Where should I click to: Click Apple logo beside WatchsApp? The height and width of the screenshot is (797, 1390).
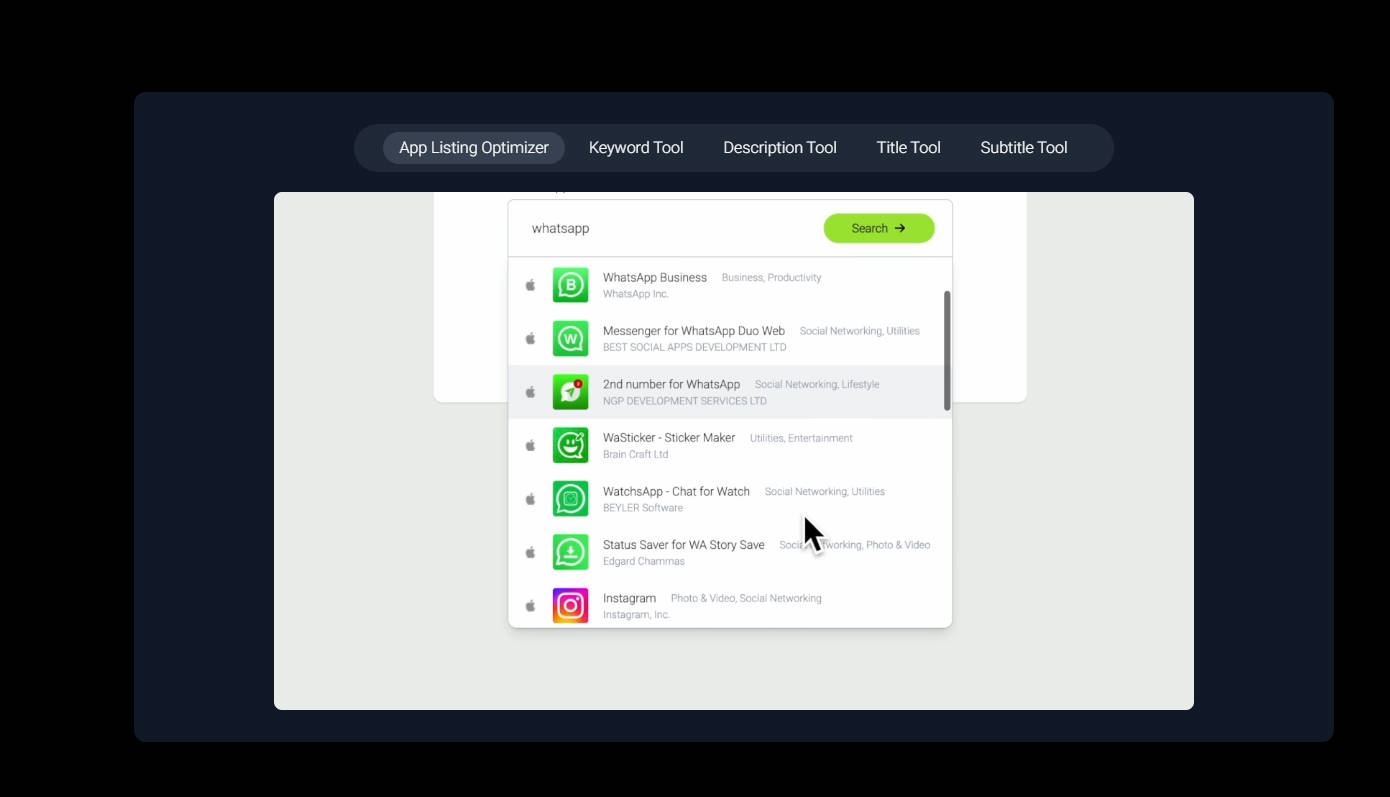tap(531, 499)
